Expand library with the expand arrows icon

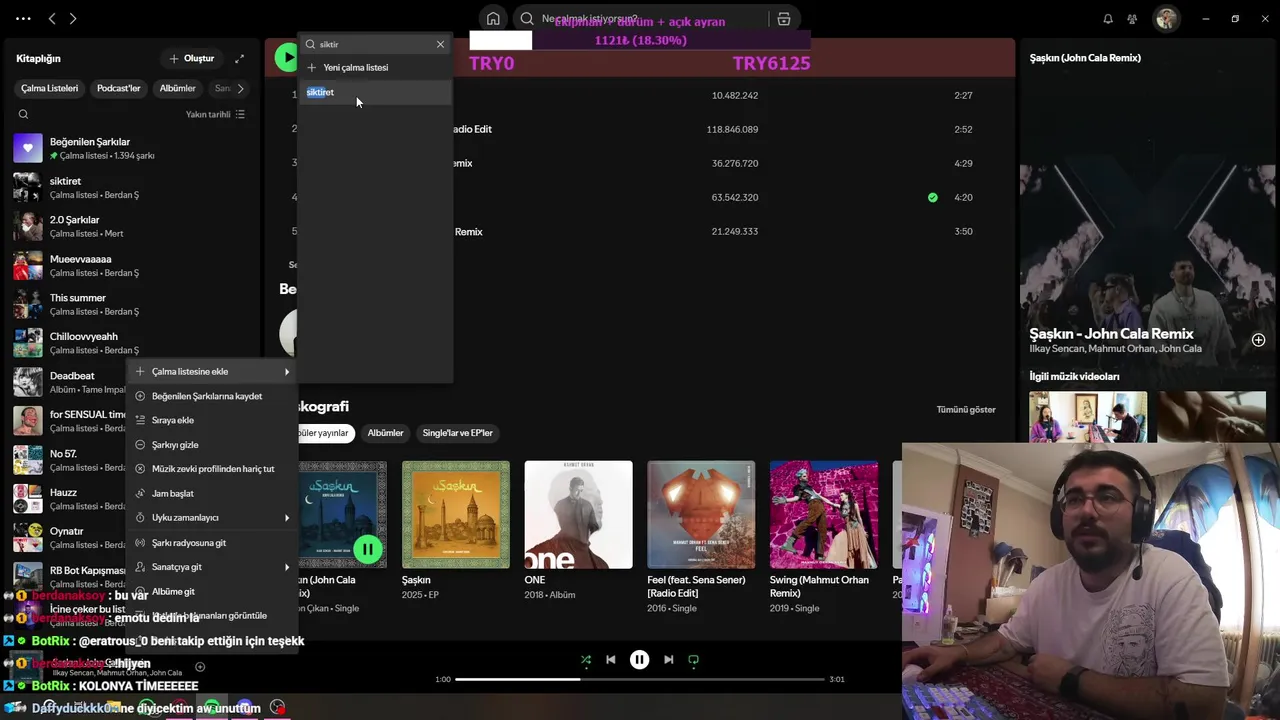coord(239,59)
